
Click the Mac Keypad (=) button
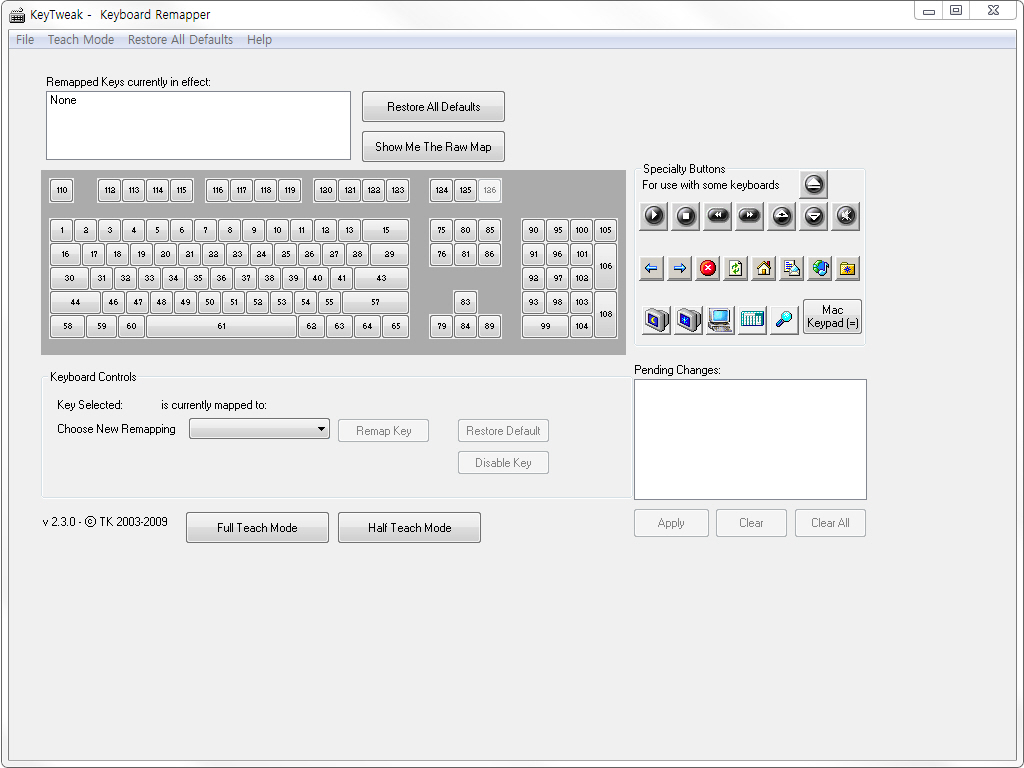point(832,317)
